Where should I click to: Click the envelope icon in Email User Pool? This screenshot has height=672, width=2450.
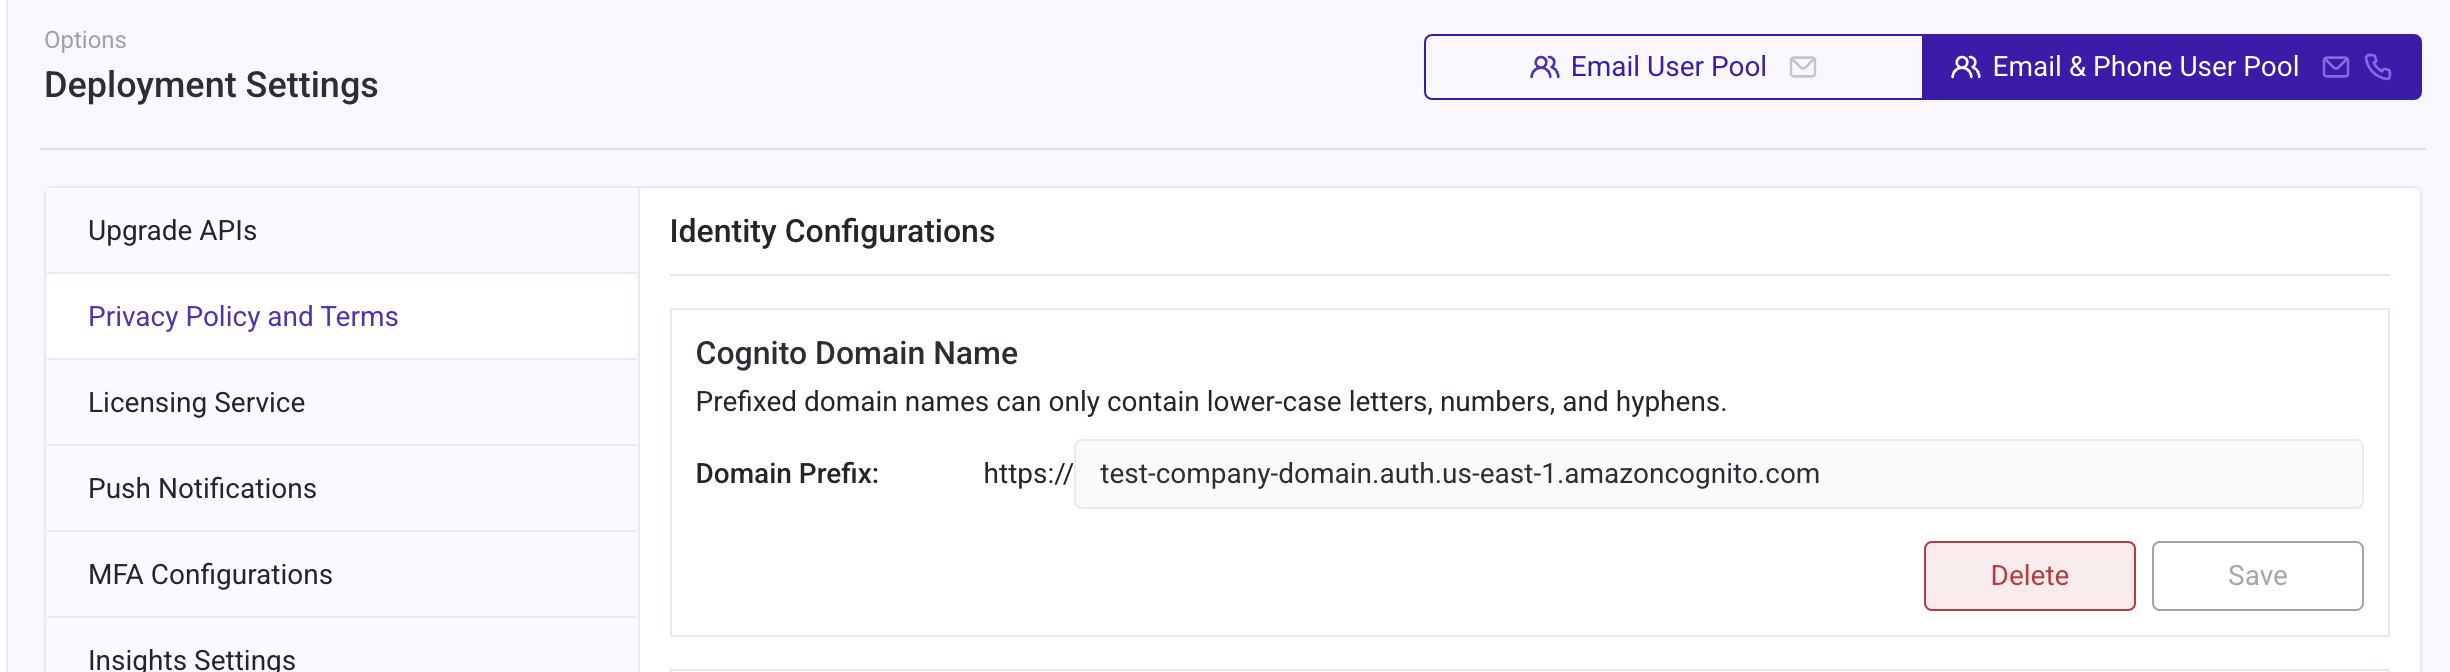click(x=1803, y=67)
